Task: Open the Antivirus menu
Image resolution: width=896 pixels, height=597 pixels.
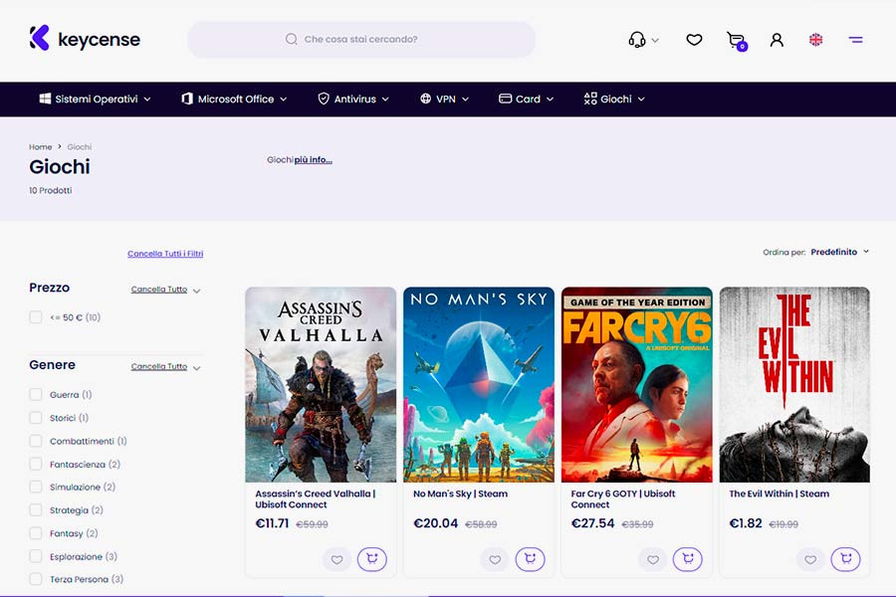Action: (x=353, y=99)
